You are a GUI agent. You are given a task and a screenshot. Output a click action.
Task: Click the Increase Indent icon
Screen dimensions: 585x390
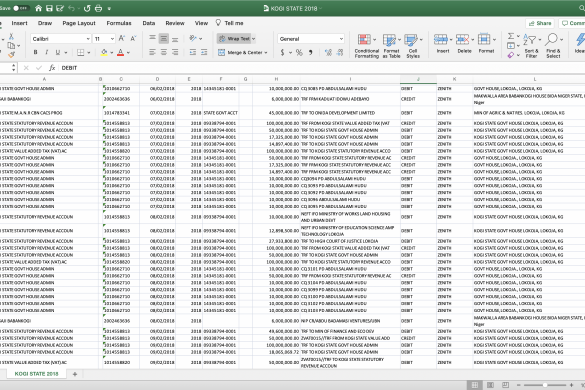click(204, 53)
